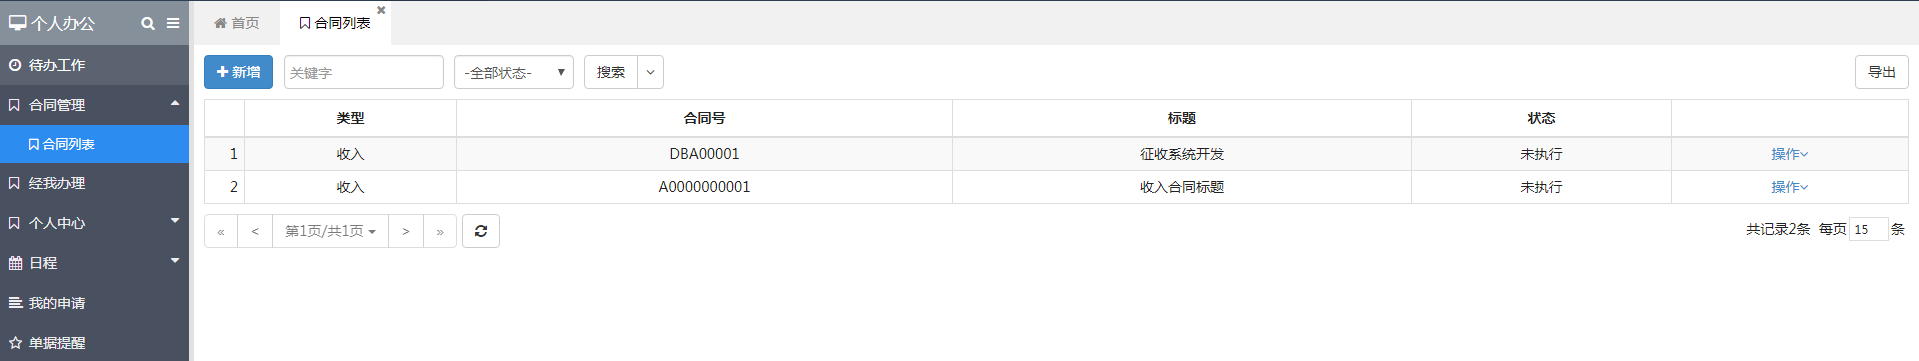Viewport: 1919px width, 361px height.
Task: Toggle the sidebar hamburger menu icon
Action: coord(173,23)
